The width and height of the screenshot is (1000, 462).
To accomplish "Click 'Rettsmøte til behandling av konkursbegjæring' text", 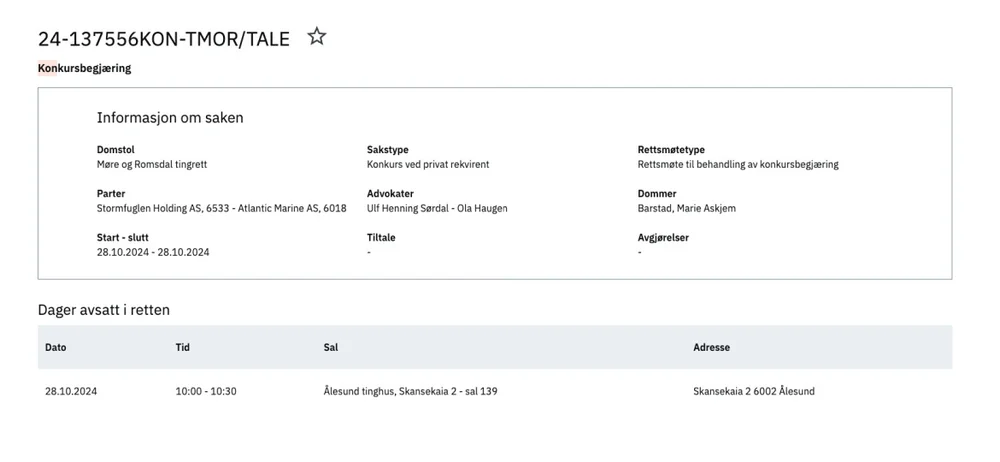I will pyautogui.click(x=737, y=164).
